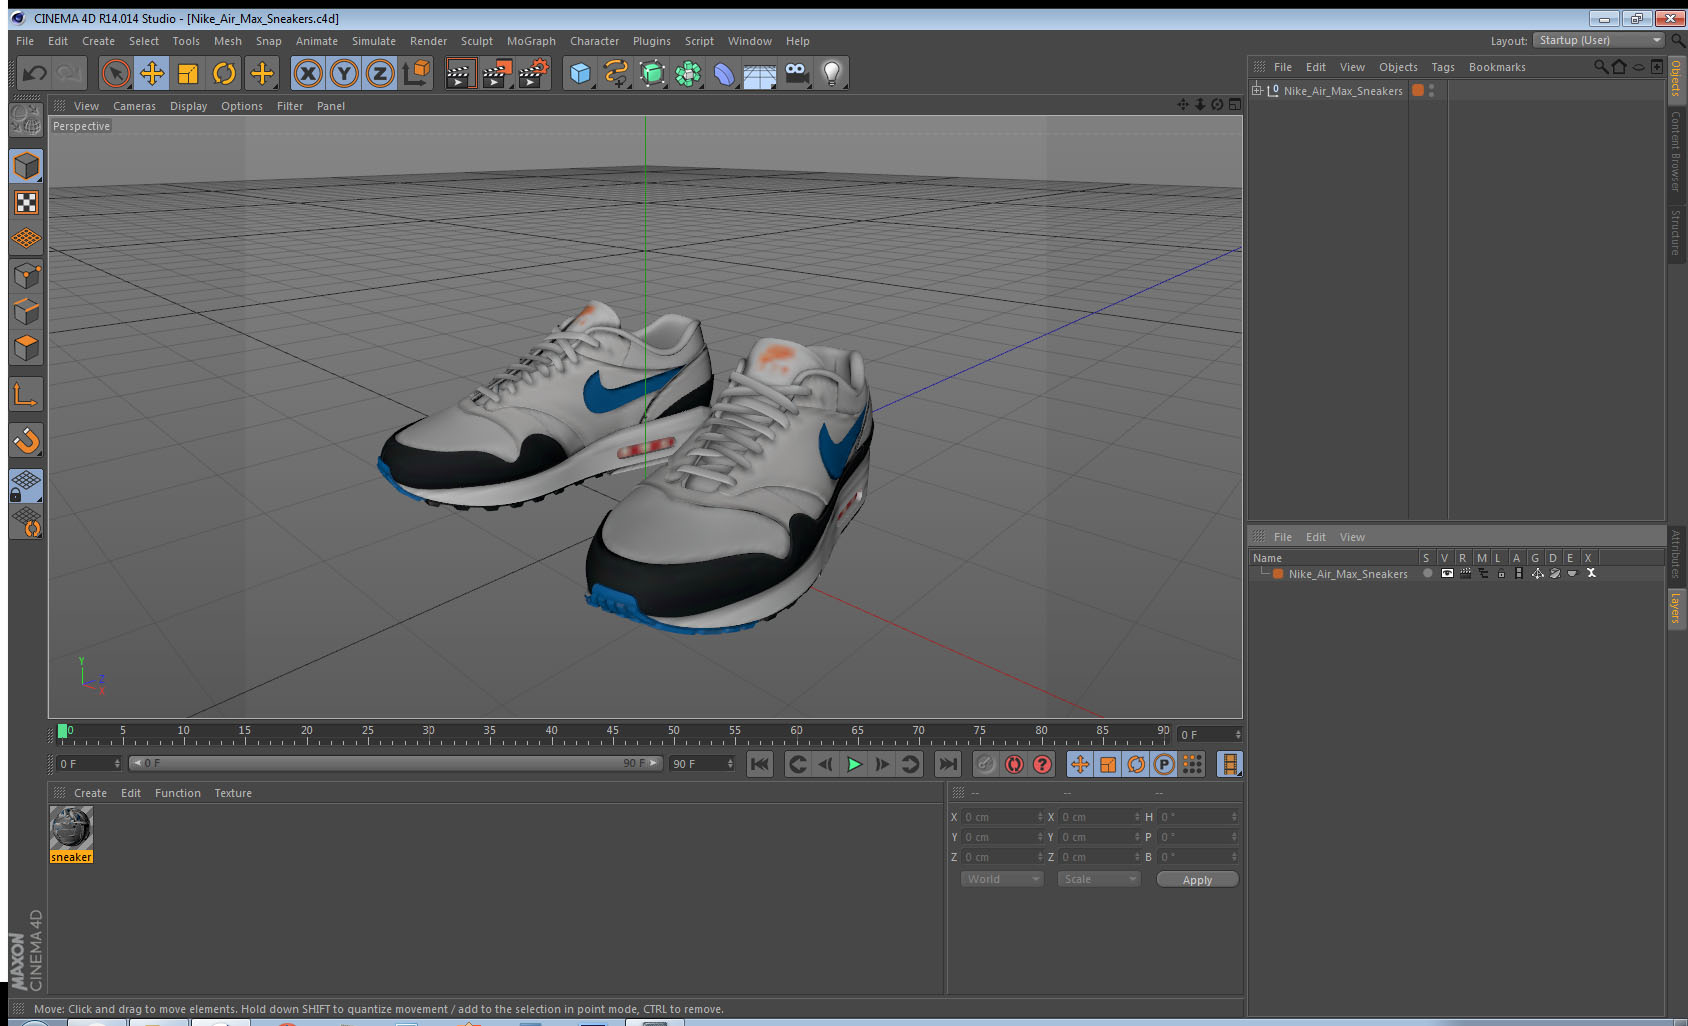
Task: Toggle position keyframe recording
Action: (1080, 764)
